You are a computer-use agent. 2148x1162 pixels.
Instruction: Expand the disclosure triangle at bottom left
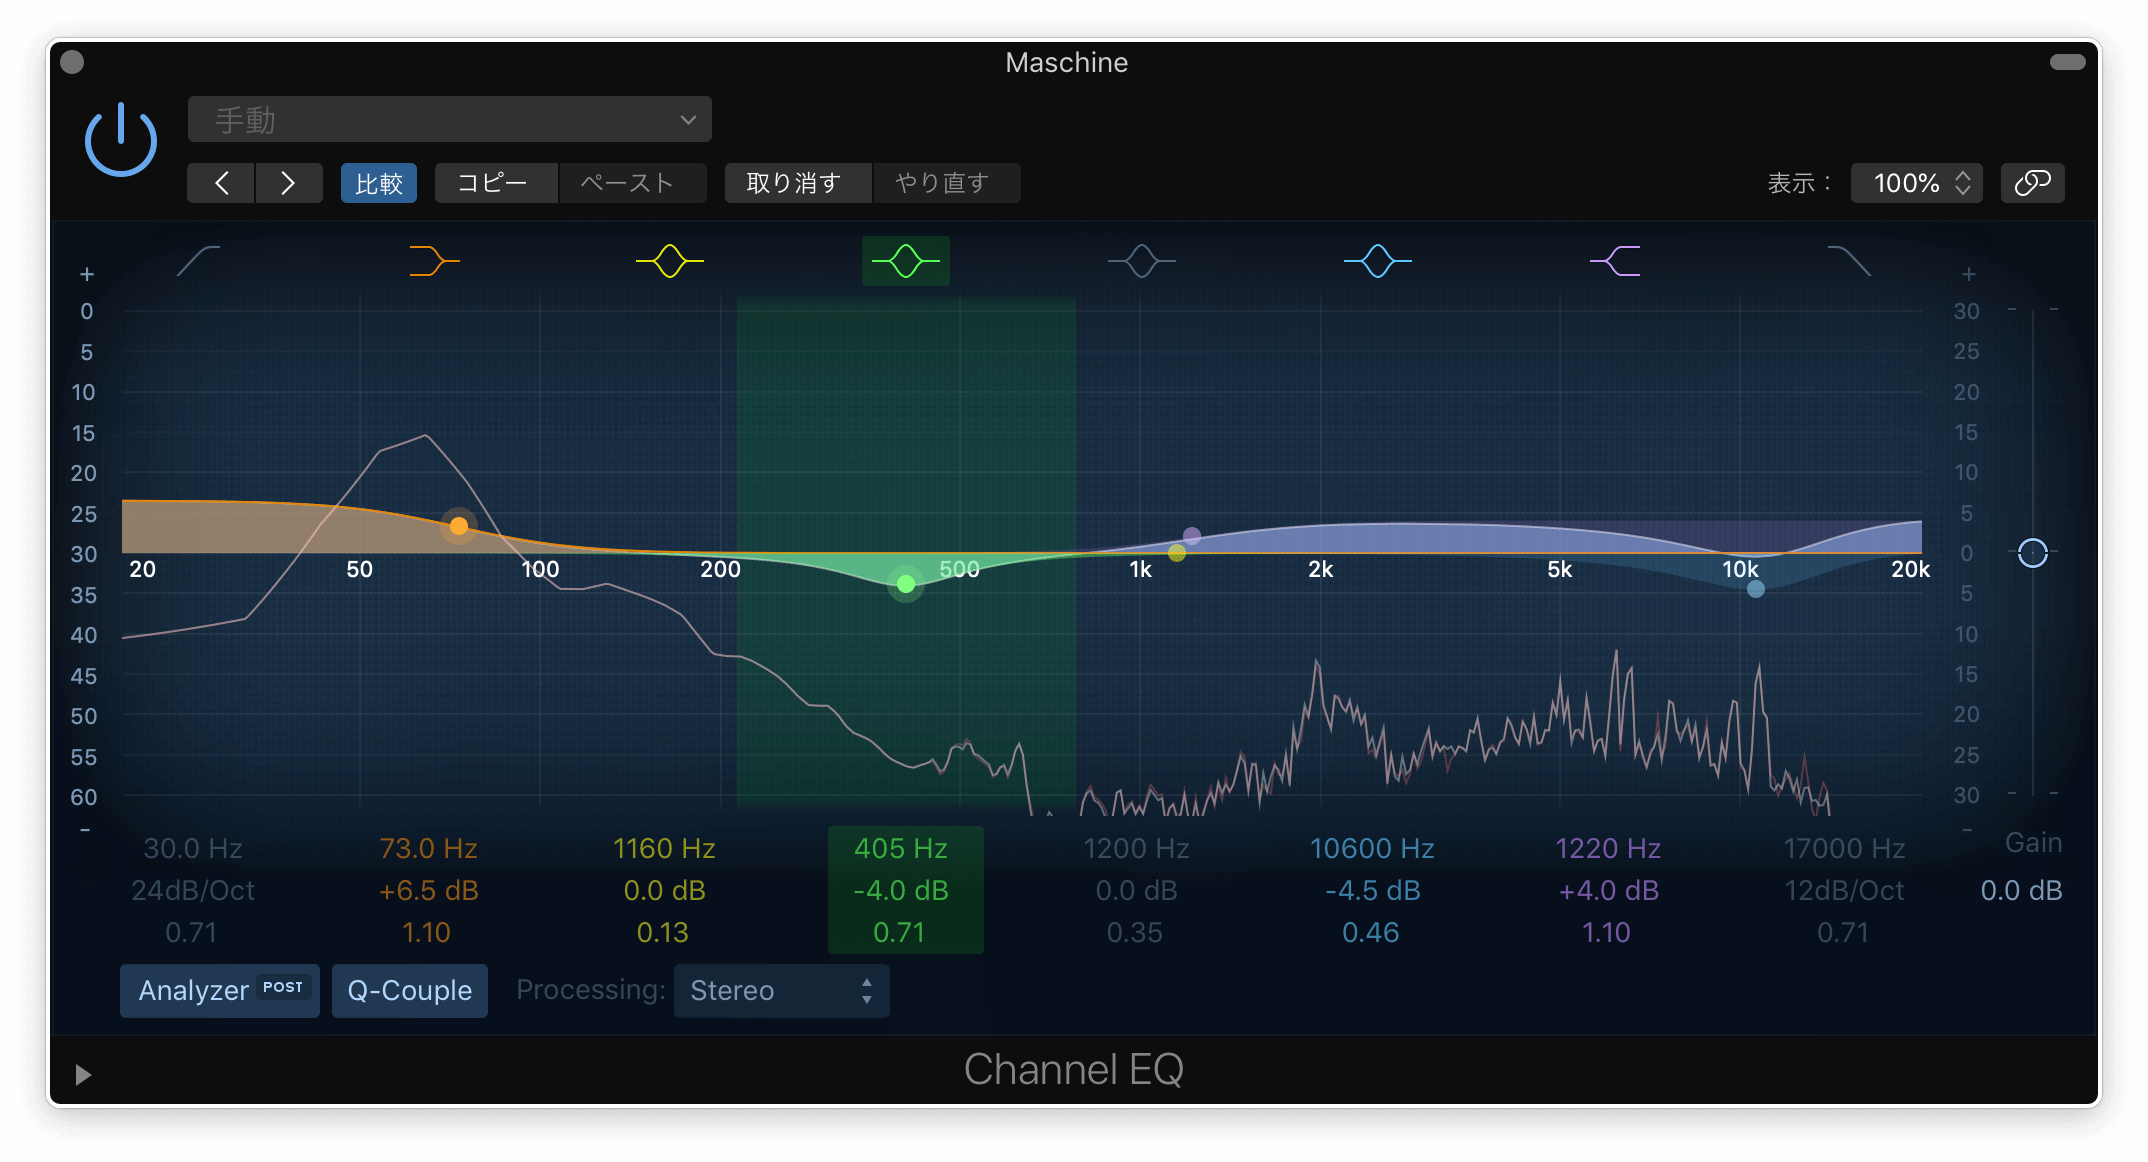tap(83, 1074)
